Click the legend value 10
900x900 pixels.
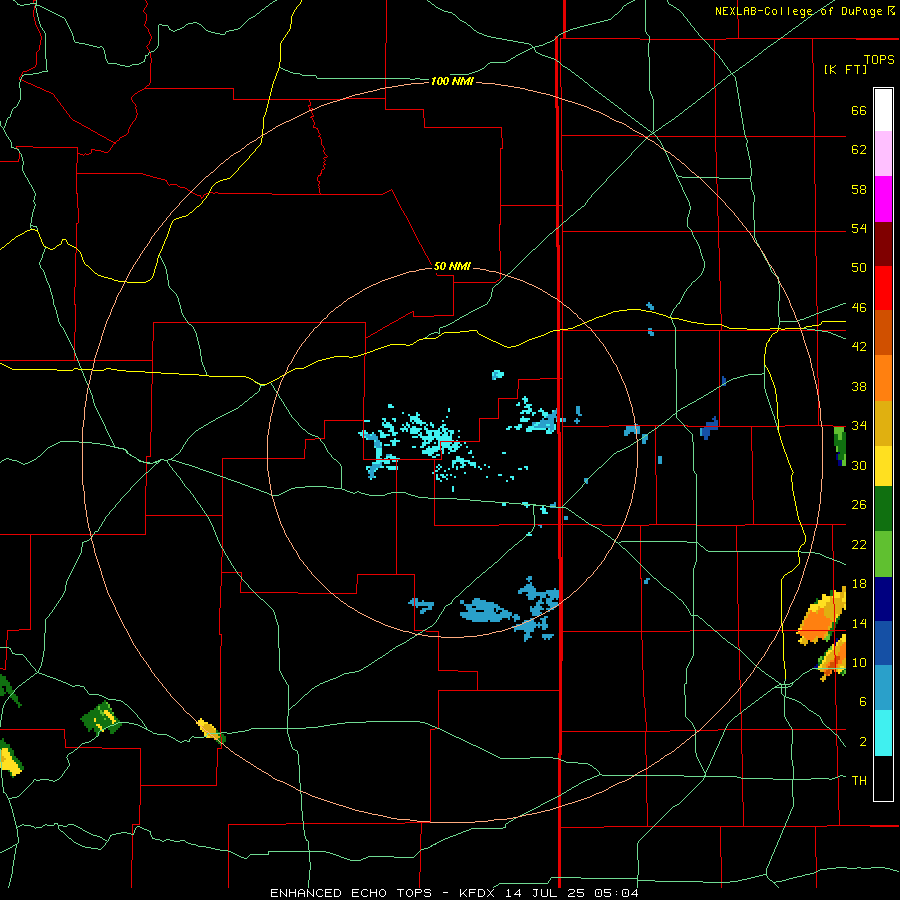pos(859,662)
